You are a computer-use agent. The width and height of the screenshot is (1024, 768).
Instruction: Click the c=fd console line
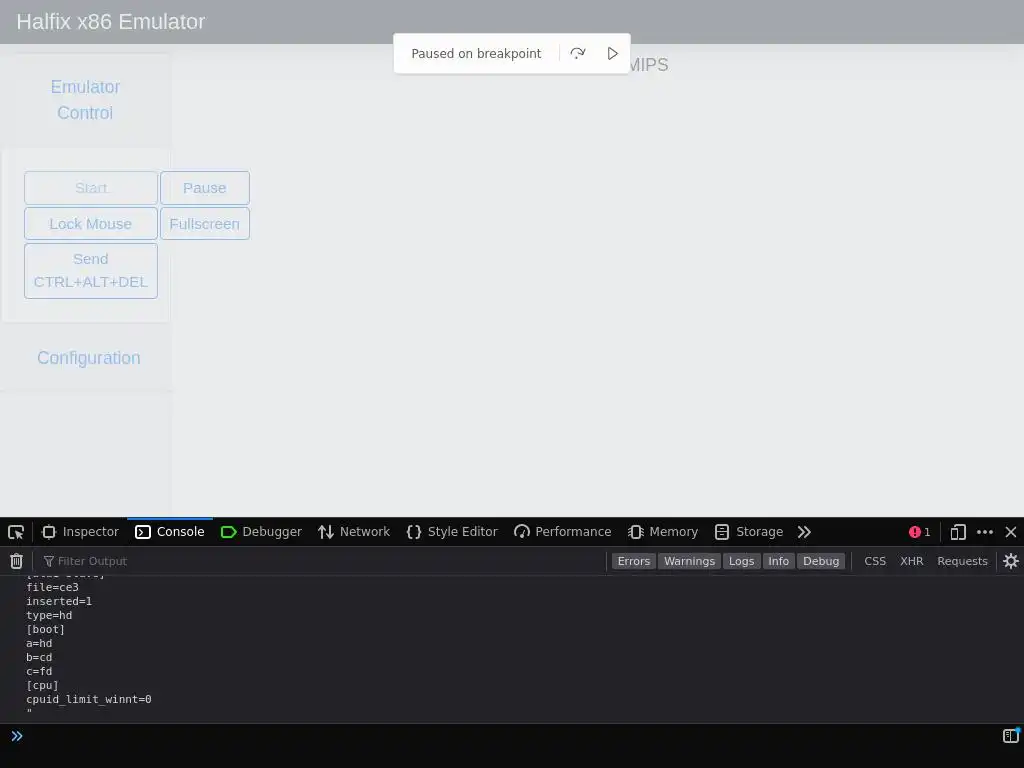pos(39,671)
